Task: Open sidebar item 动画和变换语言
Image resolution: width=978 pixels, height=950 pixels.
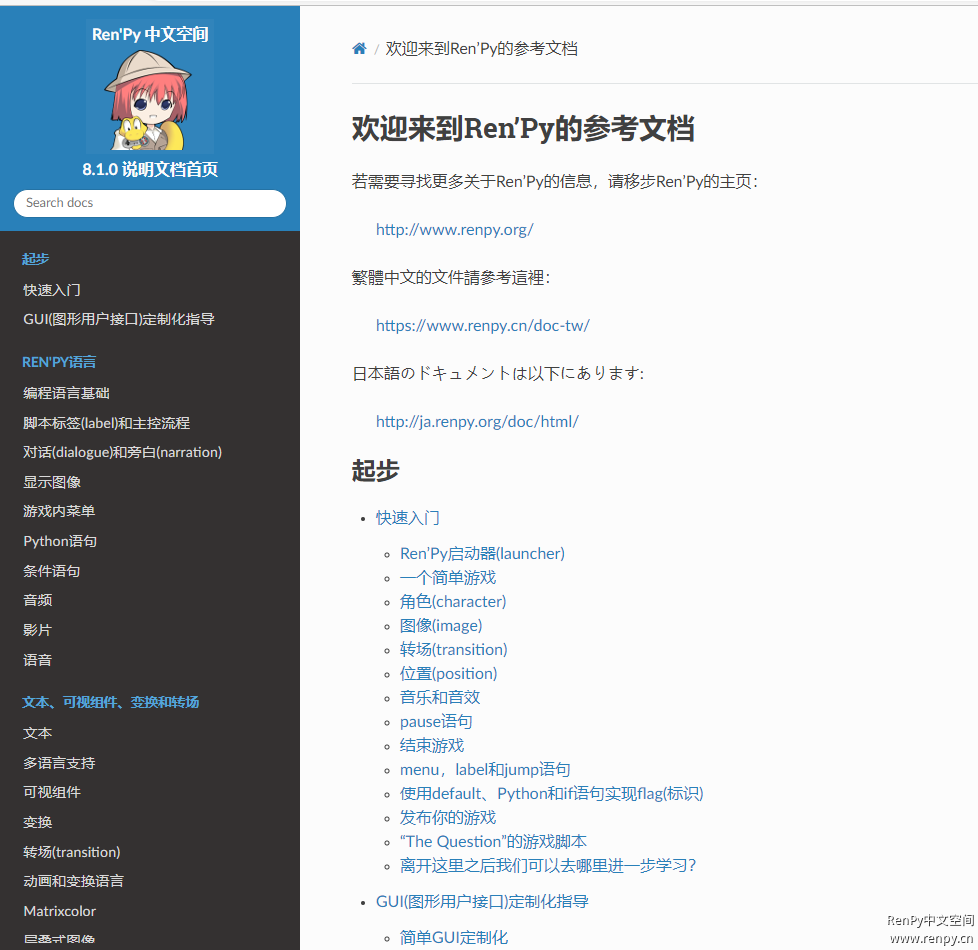Action: tap(73, 881)
